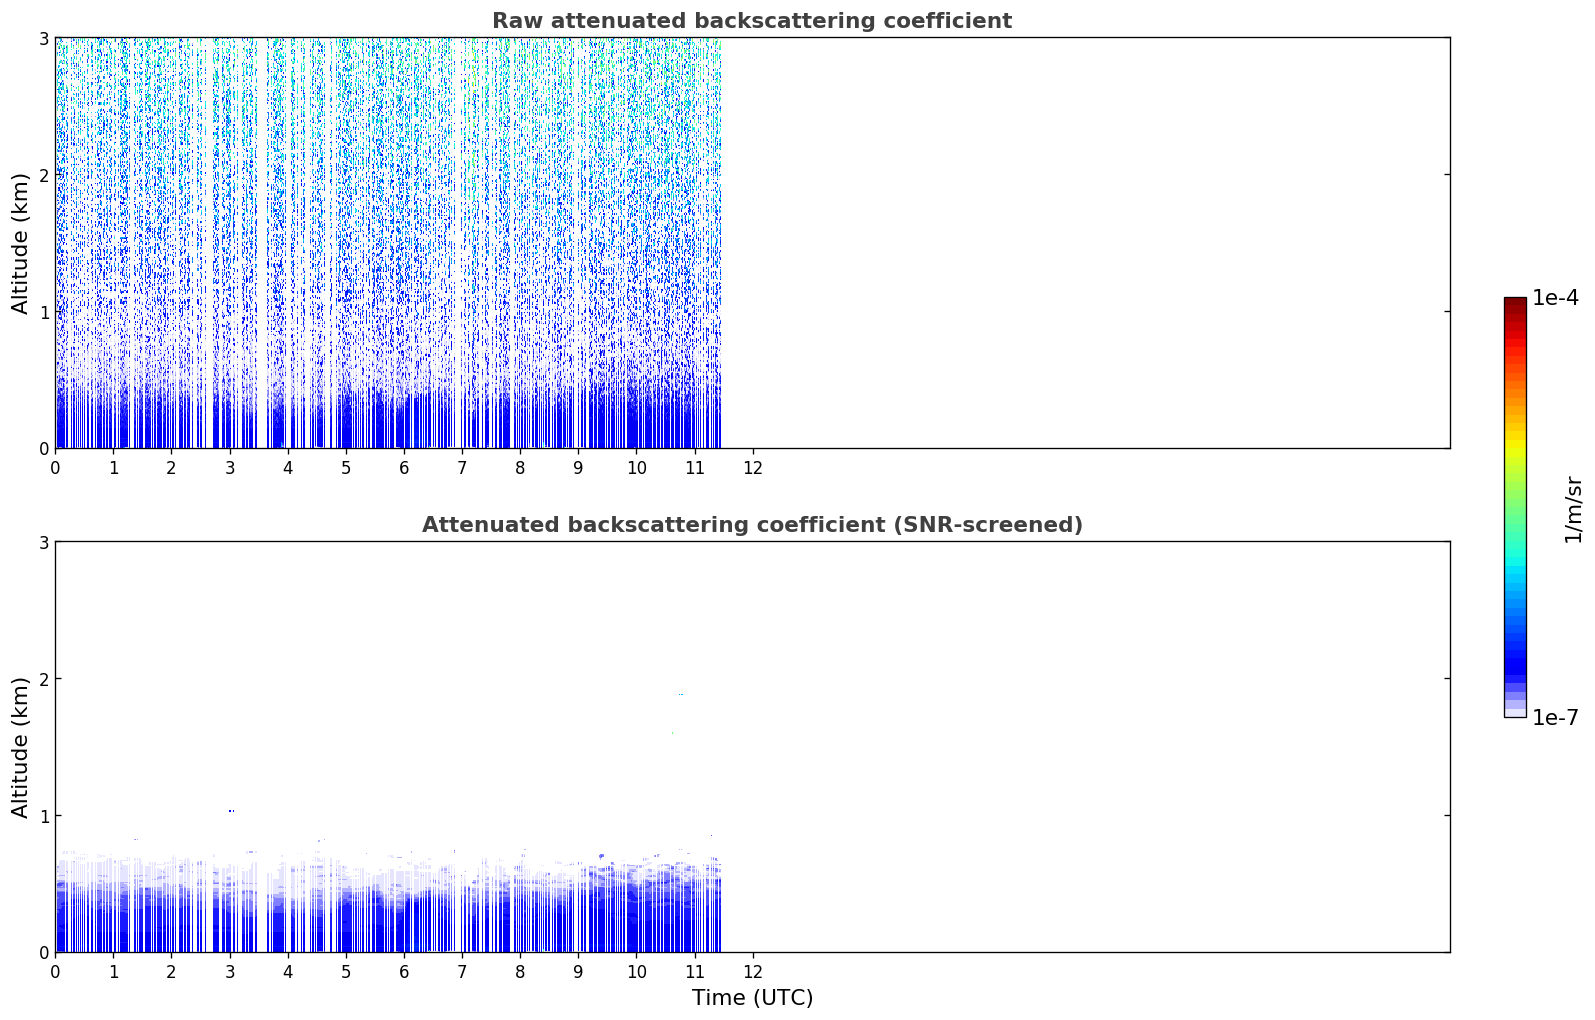Screen dimensions: 1595x1020
Task: Click the blue dot near 3 UTC, 1 km
Action: (x=231, y=811)
